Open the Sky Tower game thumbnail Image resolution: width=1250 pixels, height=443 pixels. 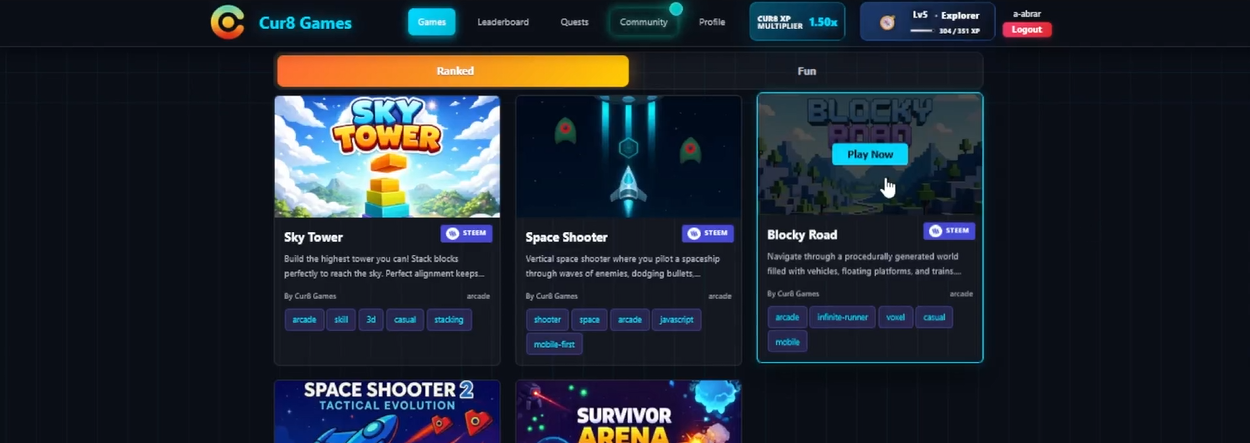click(387, 156)
